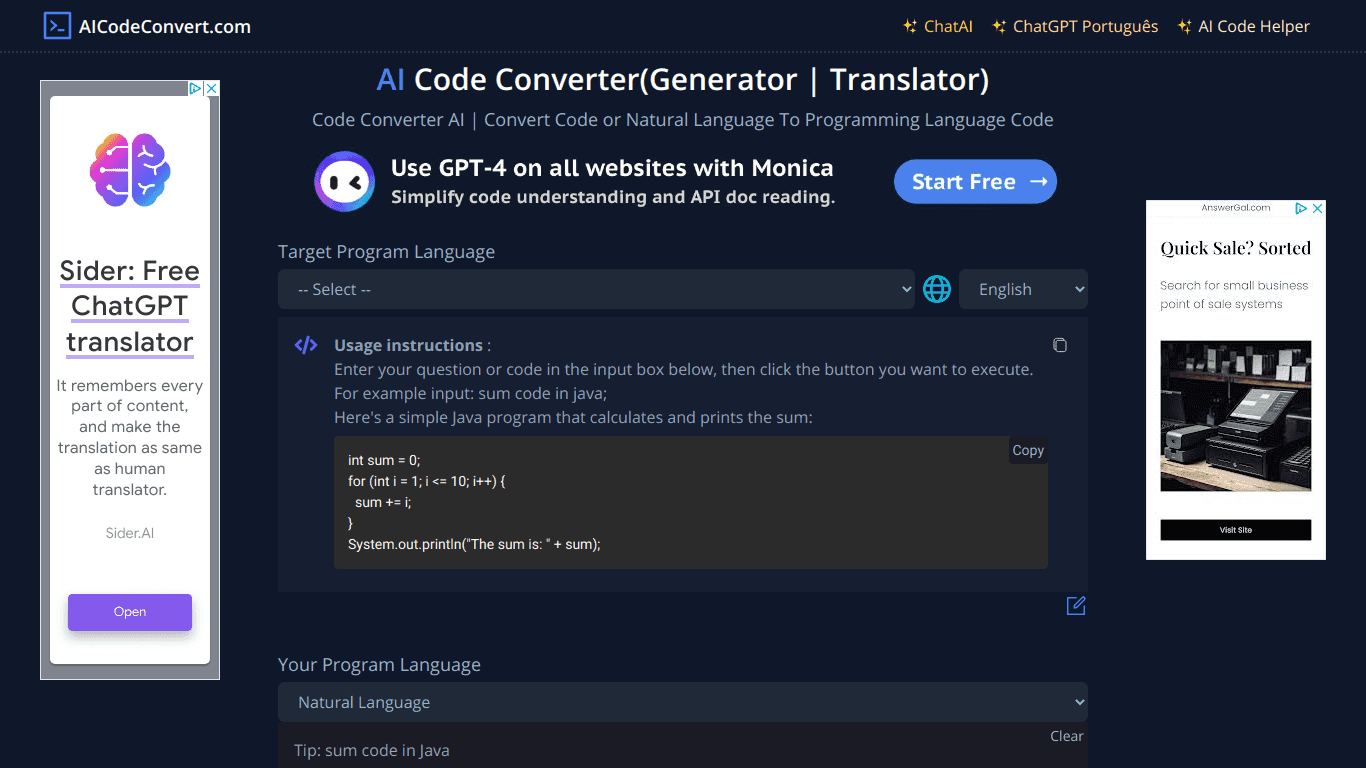Screen dimensions: 1366x768
Task: Click the Start Free button
Action: pos(975,181)
